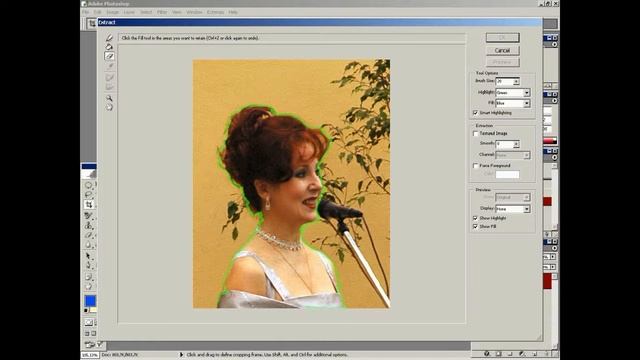640x360 pixels.
Task: Select the Notes tool in Photoshop toolbox
Action: point(89,277)
